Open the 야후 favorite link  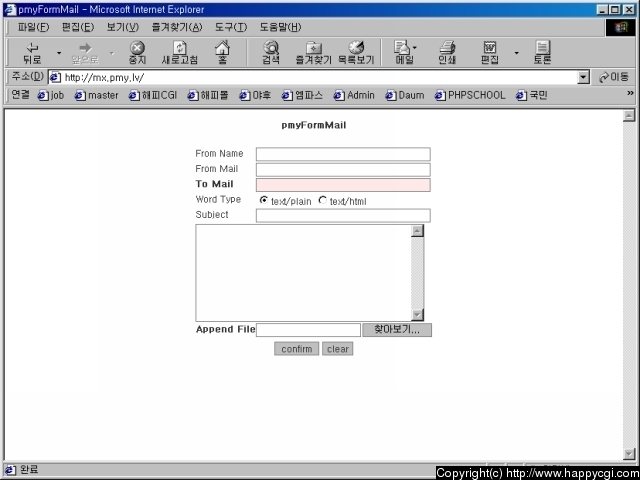click(255, 96)
